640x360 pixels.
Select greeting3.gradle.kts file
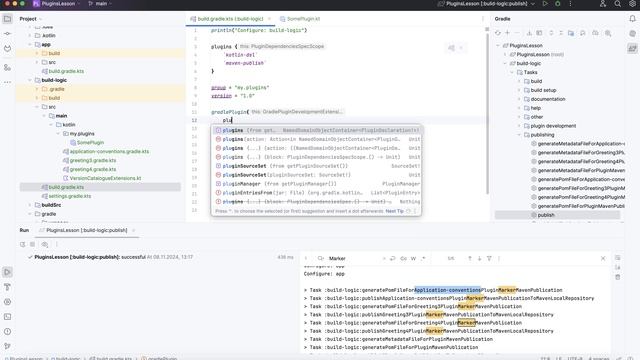89,160
